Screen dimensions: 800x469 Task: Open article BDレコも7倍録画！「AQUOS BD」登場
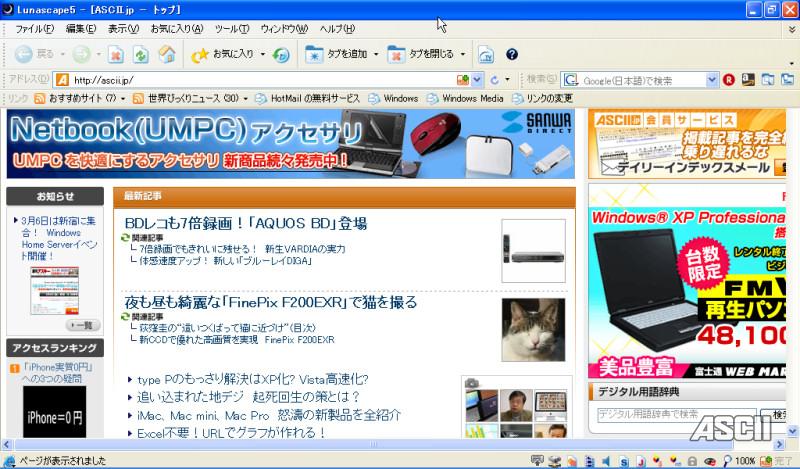(x=246, y=223)
